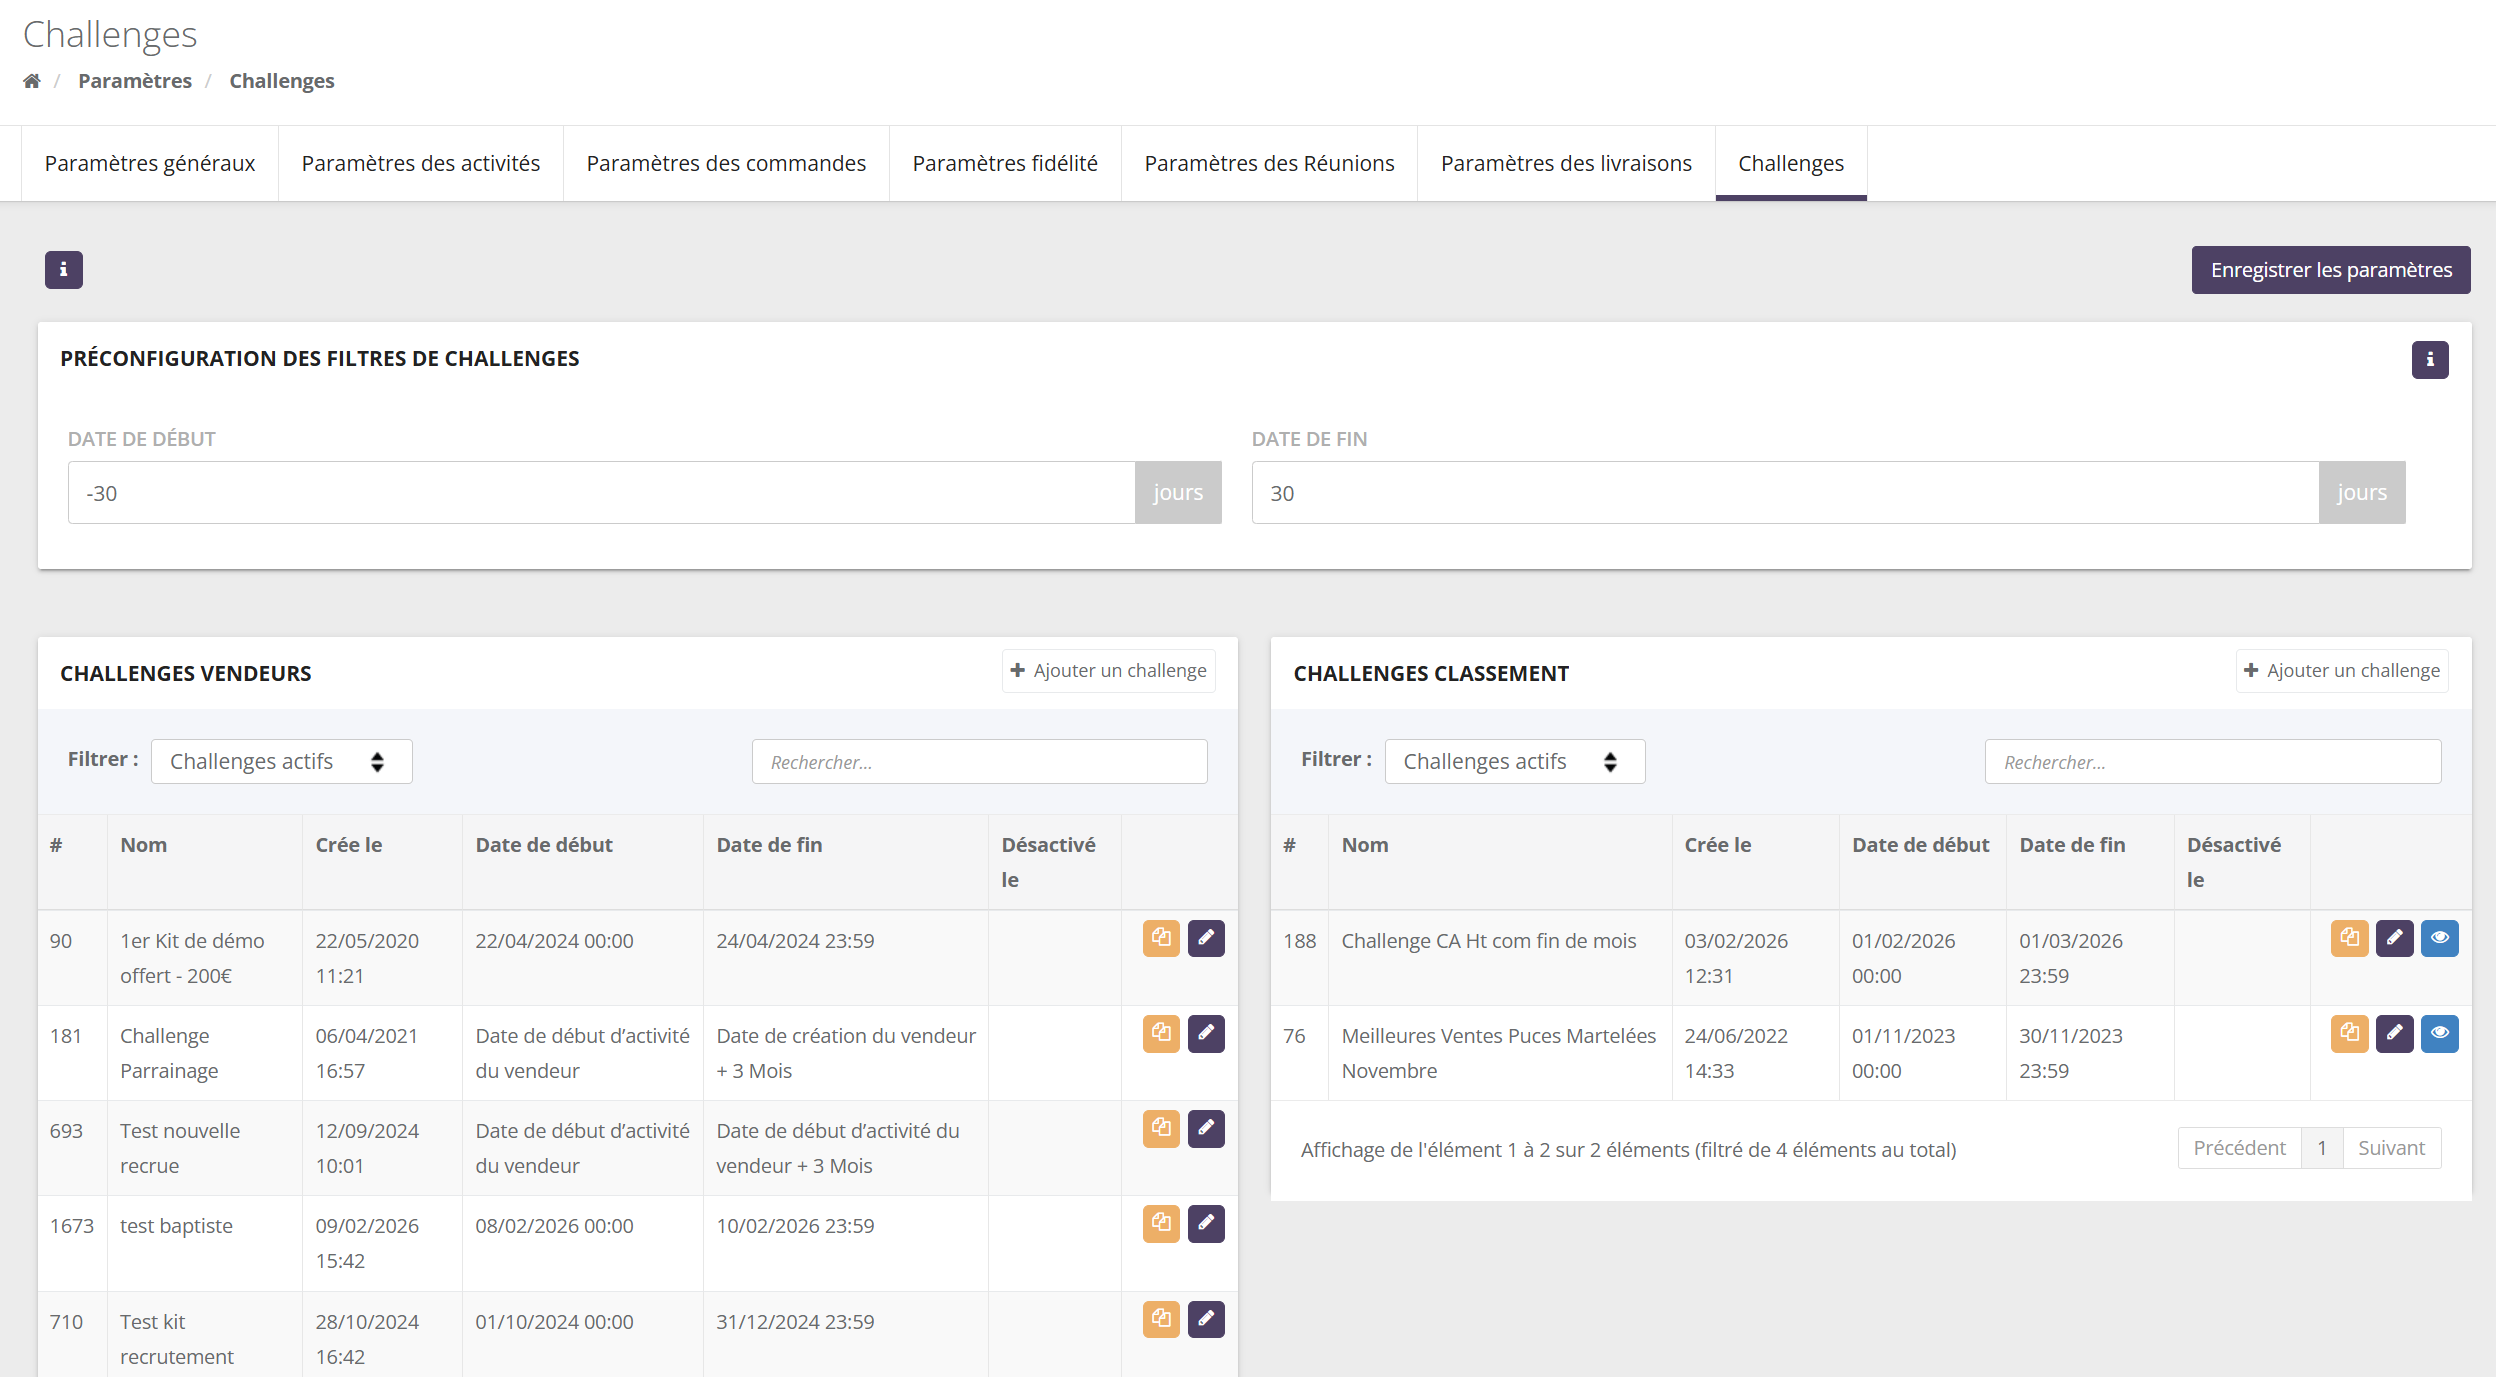Screen dimensions: 2496x1377
Task: Edit the Challenge Parrainage row
Action: click(x=1206, y=1034)
